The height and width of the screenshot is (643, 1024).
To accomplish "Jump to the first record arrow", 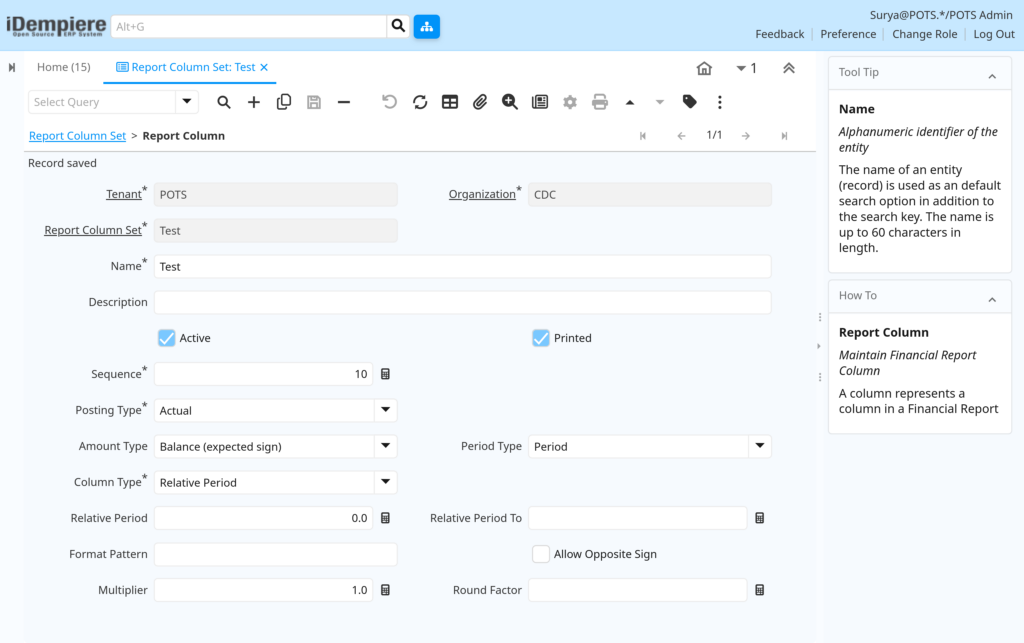I will (x=643, y=136).
